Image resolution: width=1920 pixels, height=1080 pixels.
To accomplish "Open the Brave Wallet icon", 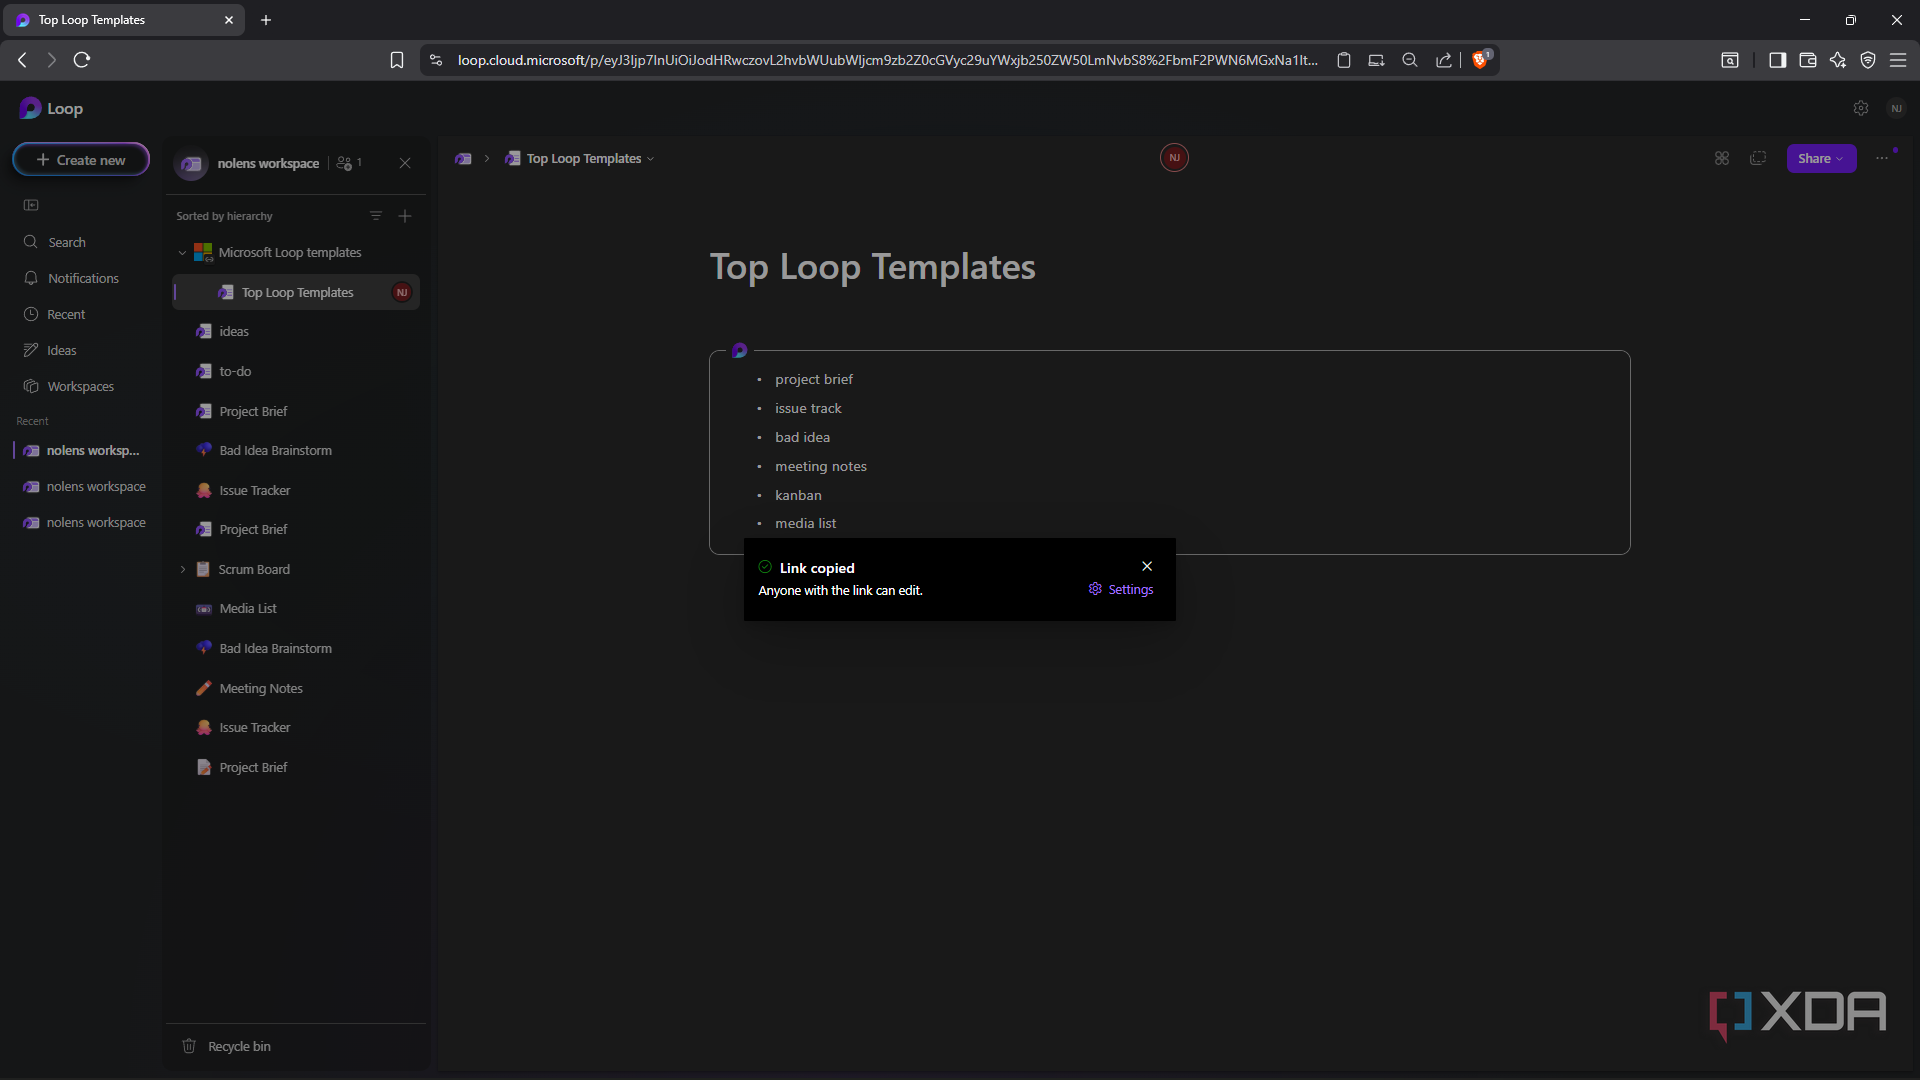I will [x=1807, y=60].
